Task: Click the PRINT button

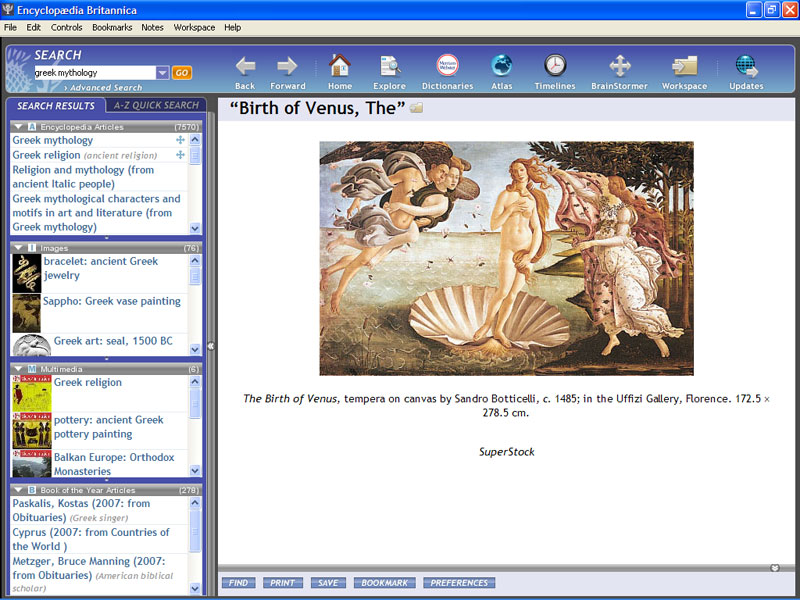Action: 283,583
